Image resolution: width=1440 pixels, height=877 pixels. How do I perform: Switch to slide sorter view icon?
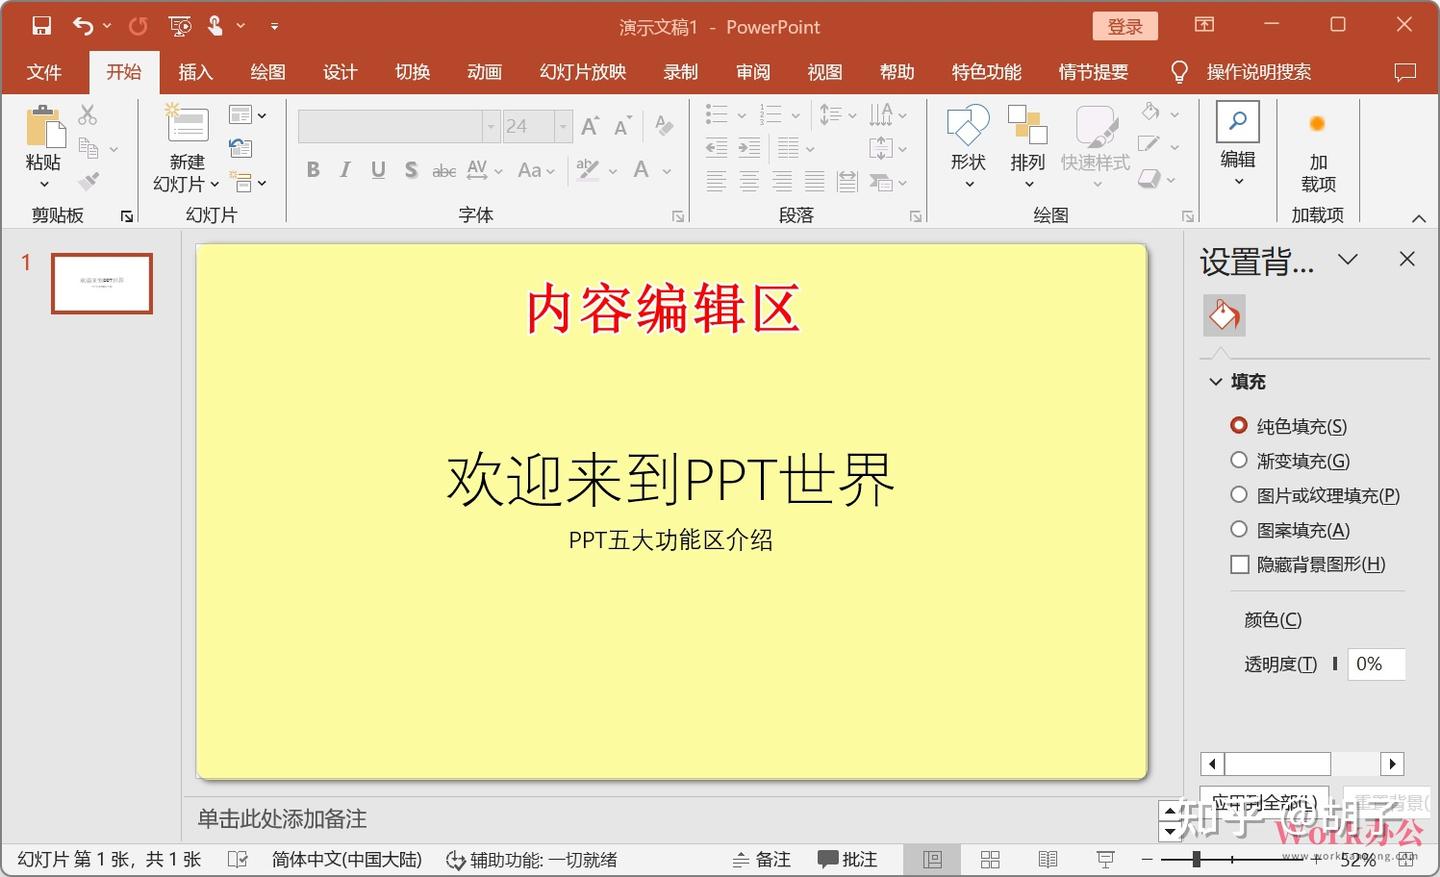(x=989, y=859)
